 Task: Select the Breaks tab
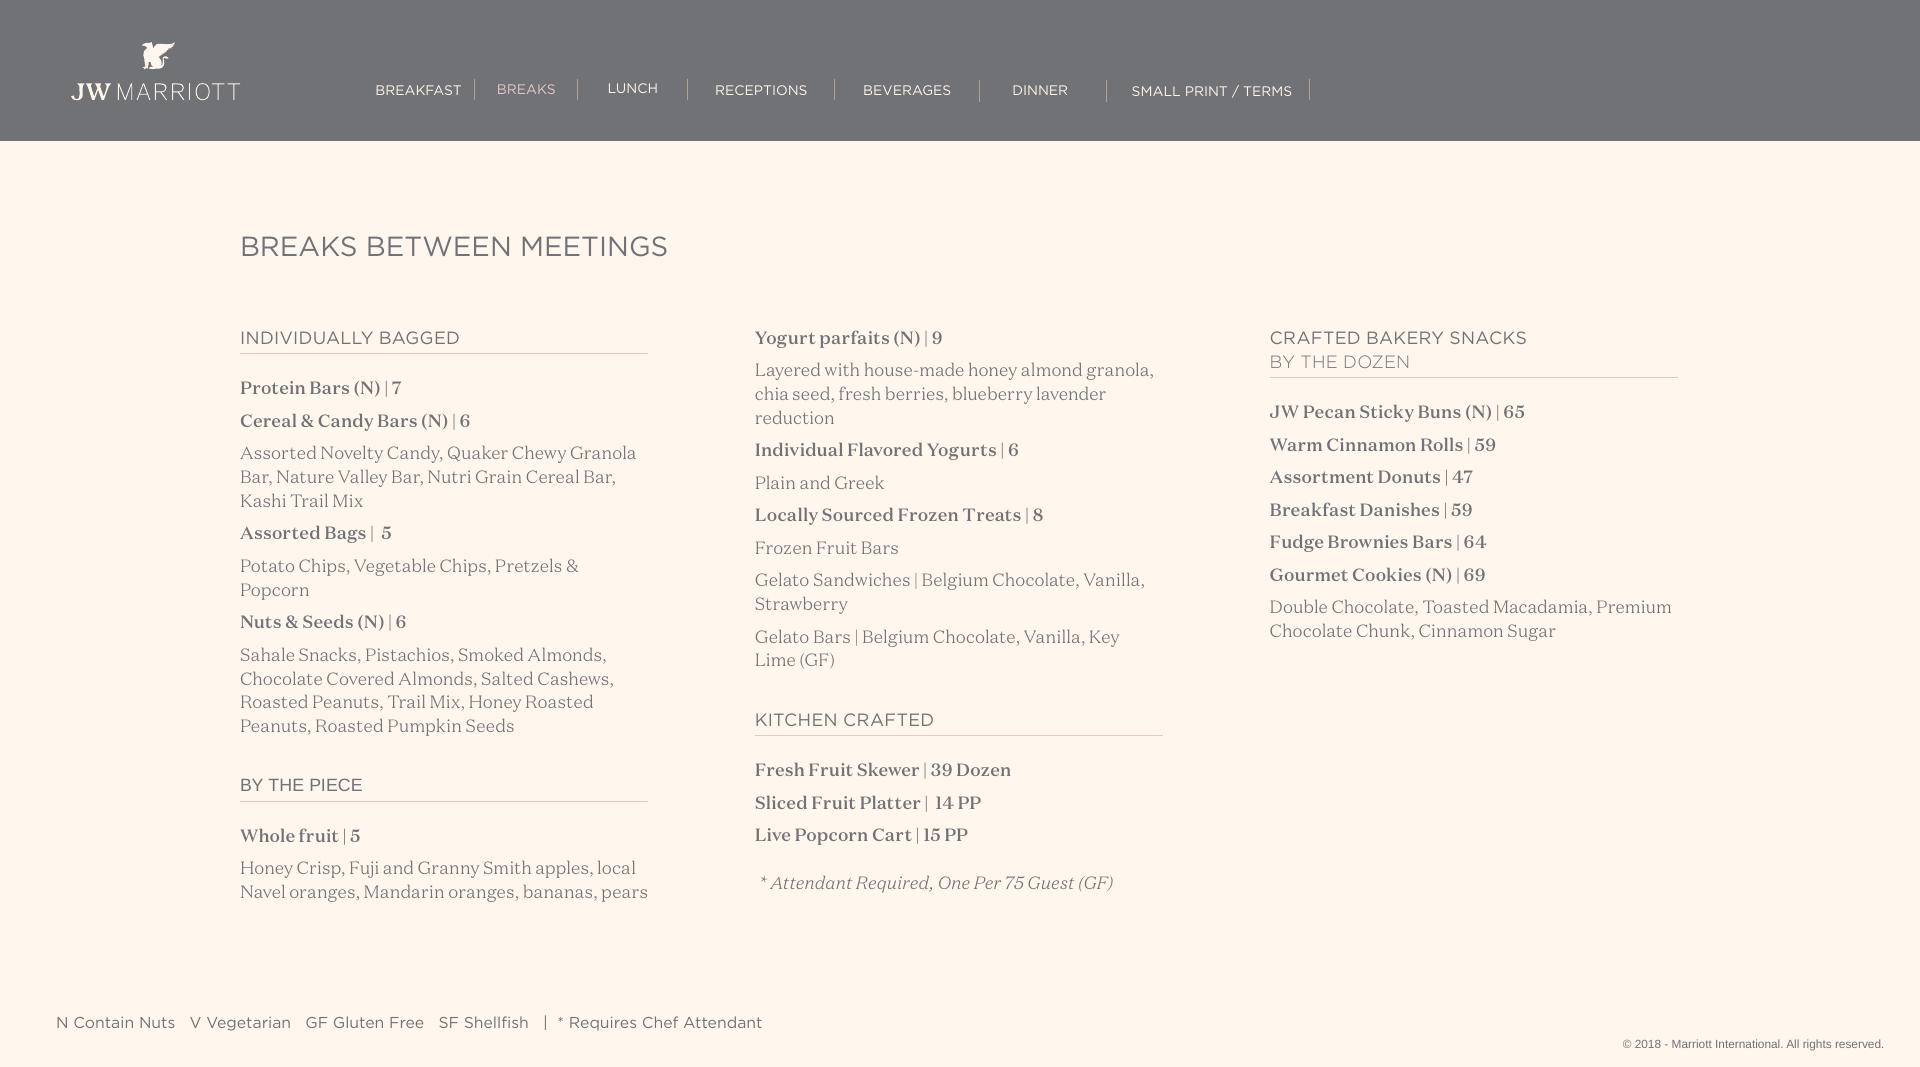[x=526, y=89]
